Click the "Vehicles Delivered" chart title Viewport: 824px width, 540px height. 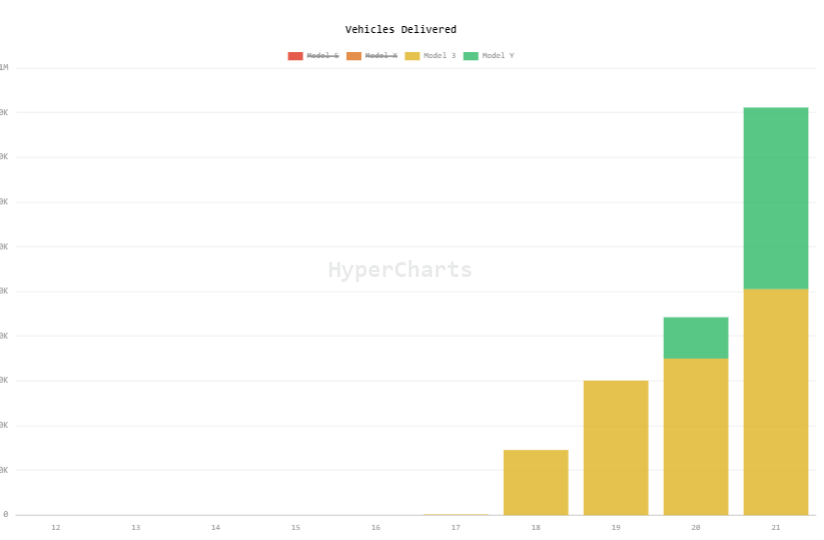[x=401, y=30]
